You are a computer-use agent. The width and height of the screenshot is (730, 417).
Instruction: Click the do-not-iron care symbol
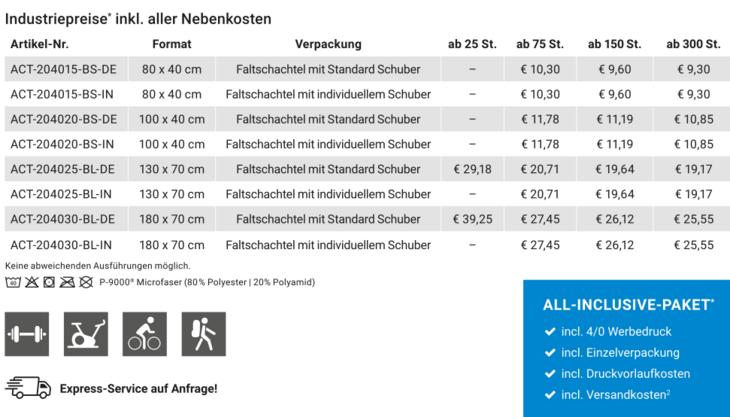coord(67,282)
